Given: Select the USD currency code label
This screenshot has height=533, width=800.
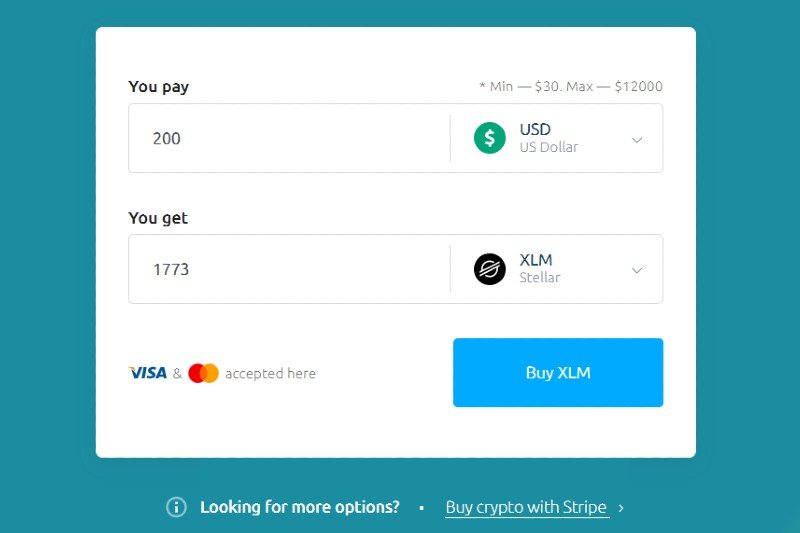Looking at the screenshot, I should (535, 129).
